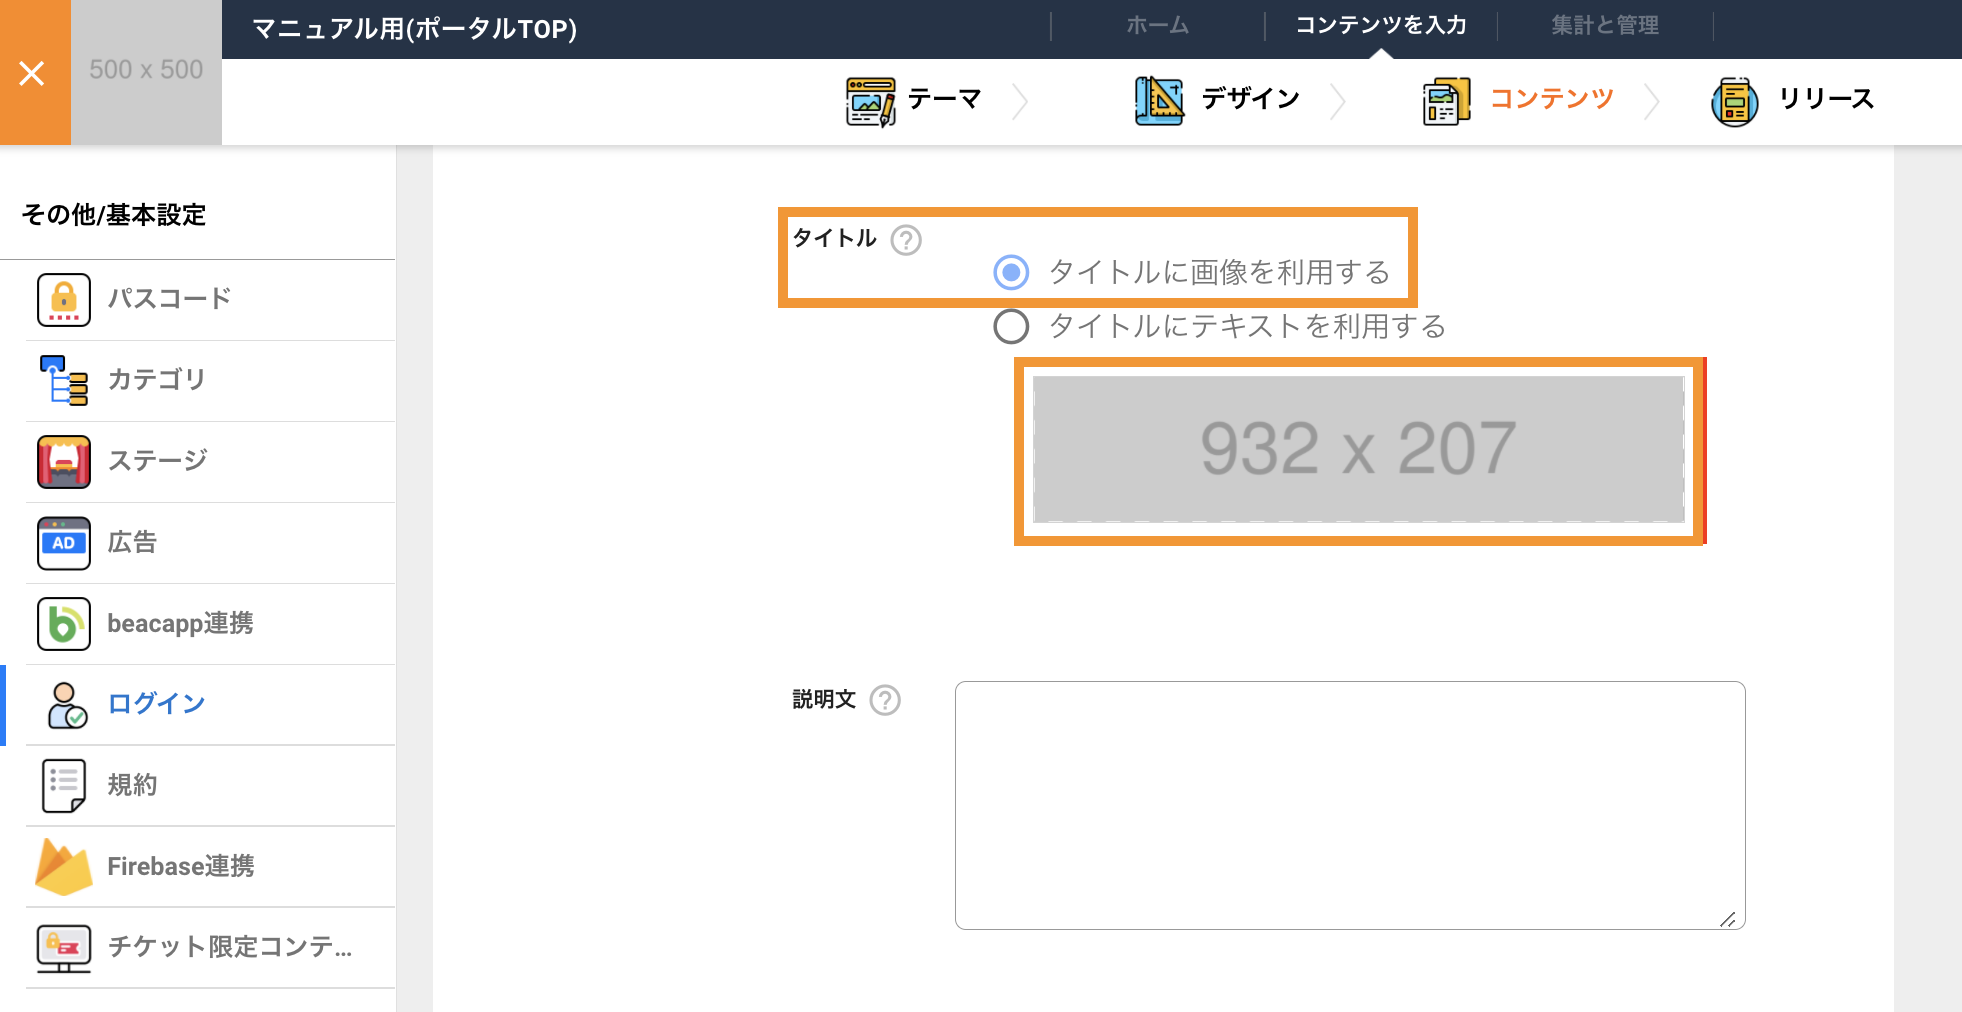This screenshot has width=1962, height=1012.
Task: Open the 集計と管理 tab
Action: [1605, 26]
